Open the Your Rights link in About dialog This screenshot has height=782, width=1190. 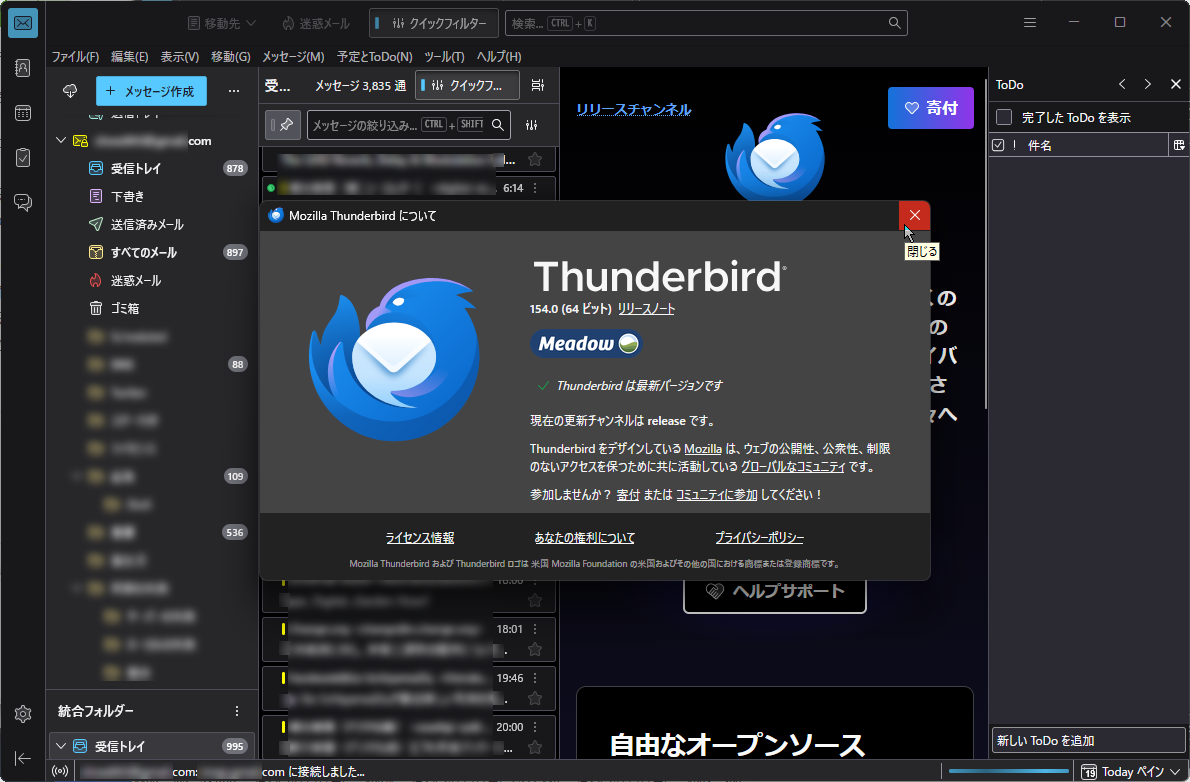[x=584, y=538]
